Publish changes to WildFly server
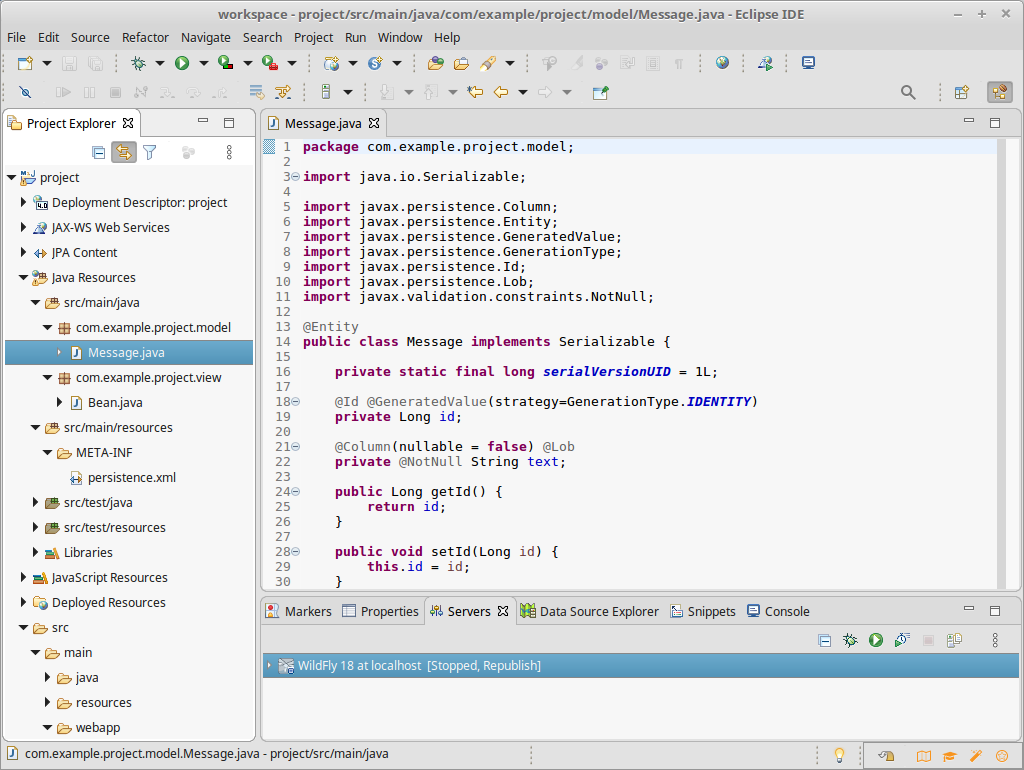Image resolution: width=1024 pixels, height=770 pixels. pos(951,640)
